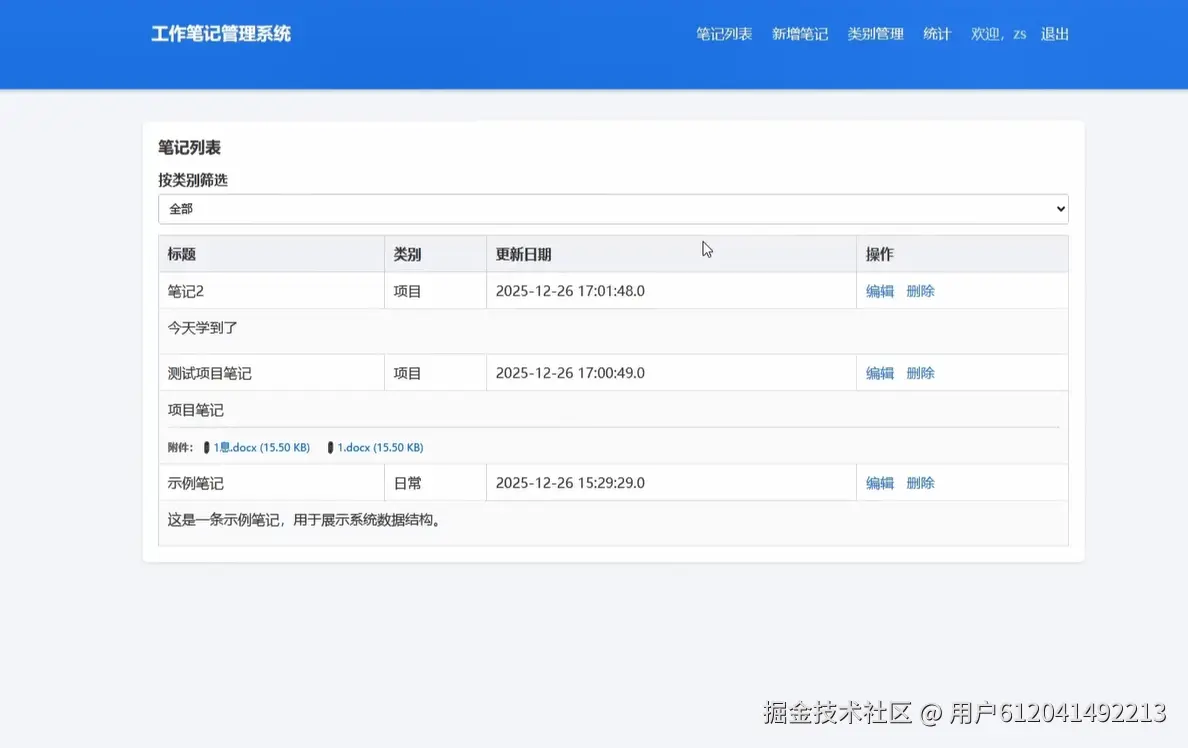1188x748 pixels.
Task: Delete the 测试项目笔记 note
Action: click(x=920, y=373)
